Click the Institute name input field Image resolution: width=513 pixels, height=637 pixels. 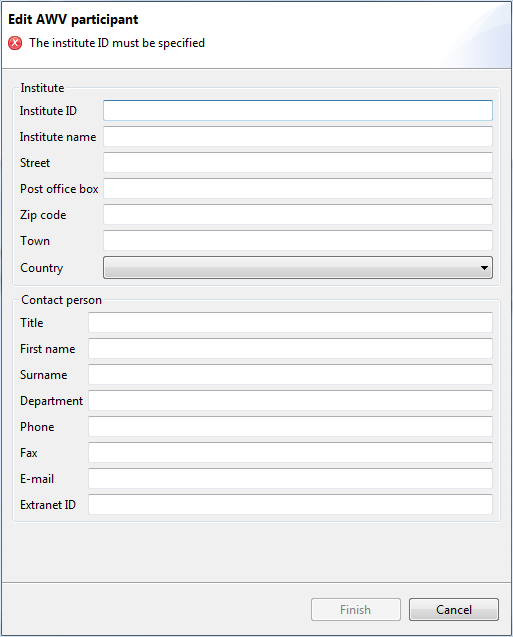pyautogui.click(x=298, y=136)
